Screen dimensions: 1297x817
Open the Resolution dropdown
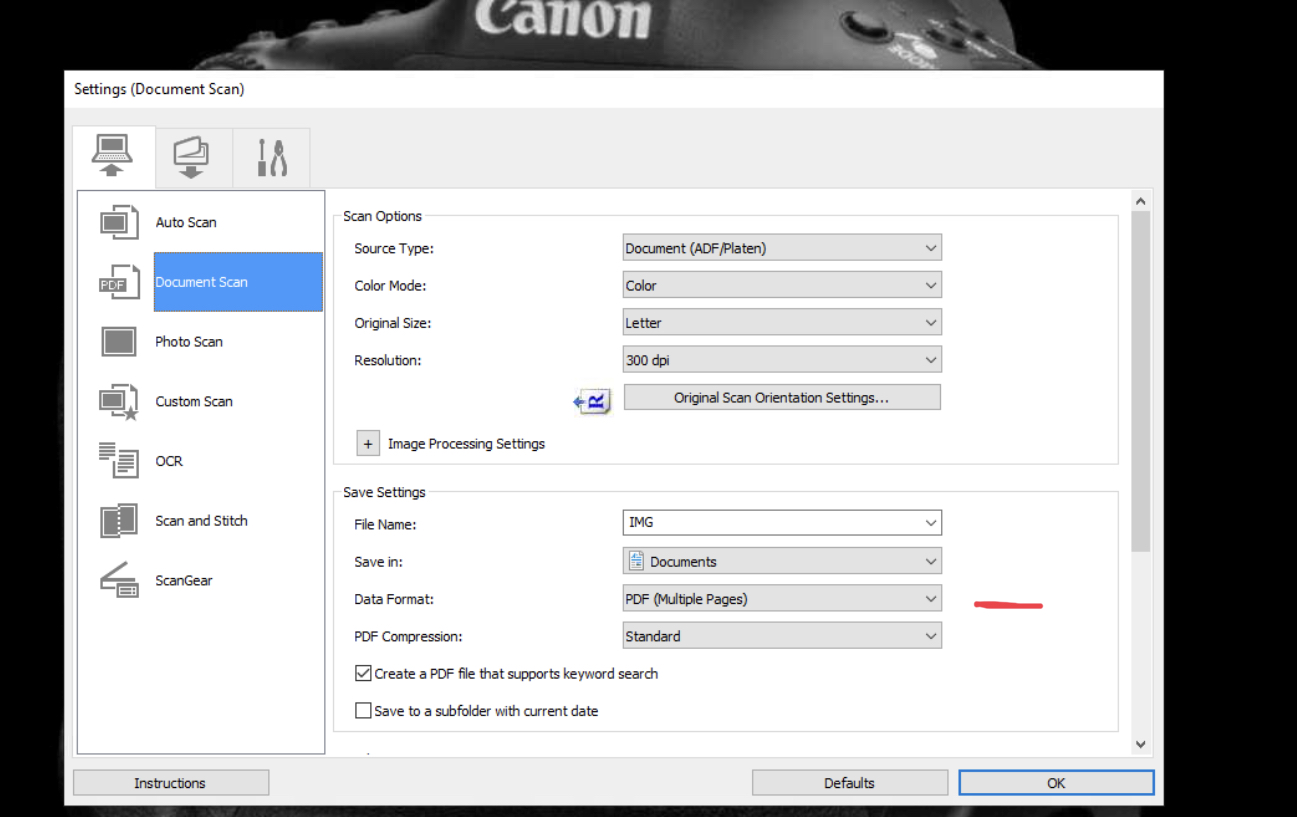click(x=781, y=360)
